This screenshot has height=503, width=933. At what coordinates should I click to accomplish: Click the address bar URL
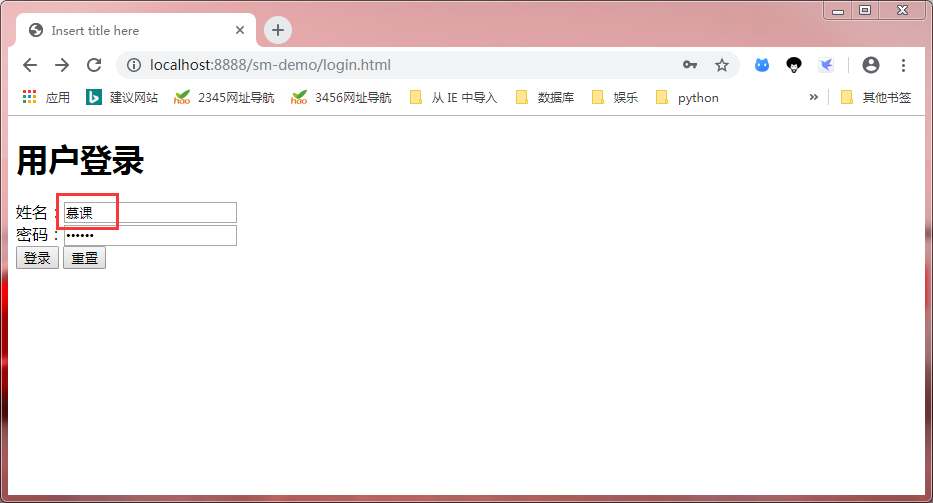[270, 65]
